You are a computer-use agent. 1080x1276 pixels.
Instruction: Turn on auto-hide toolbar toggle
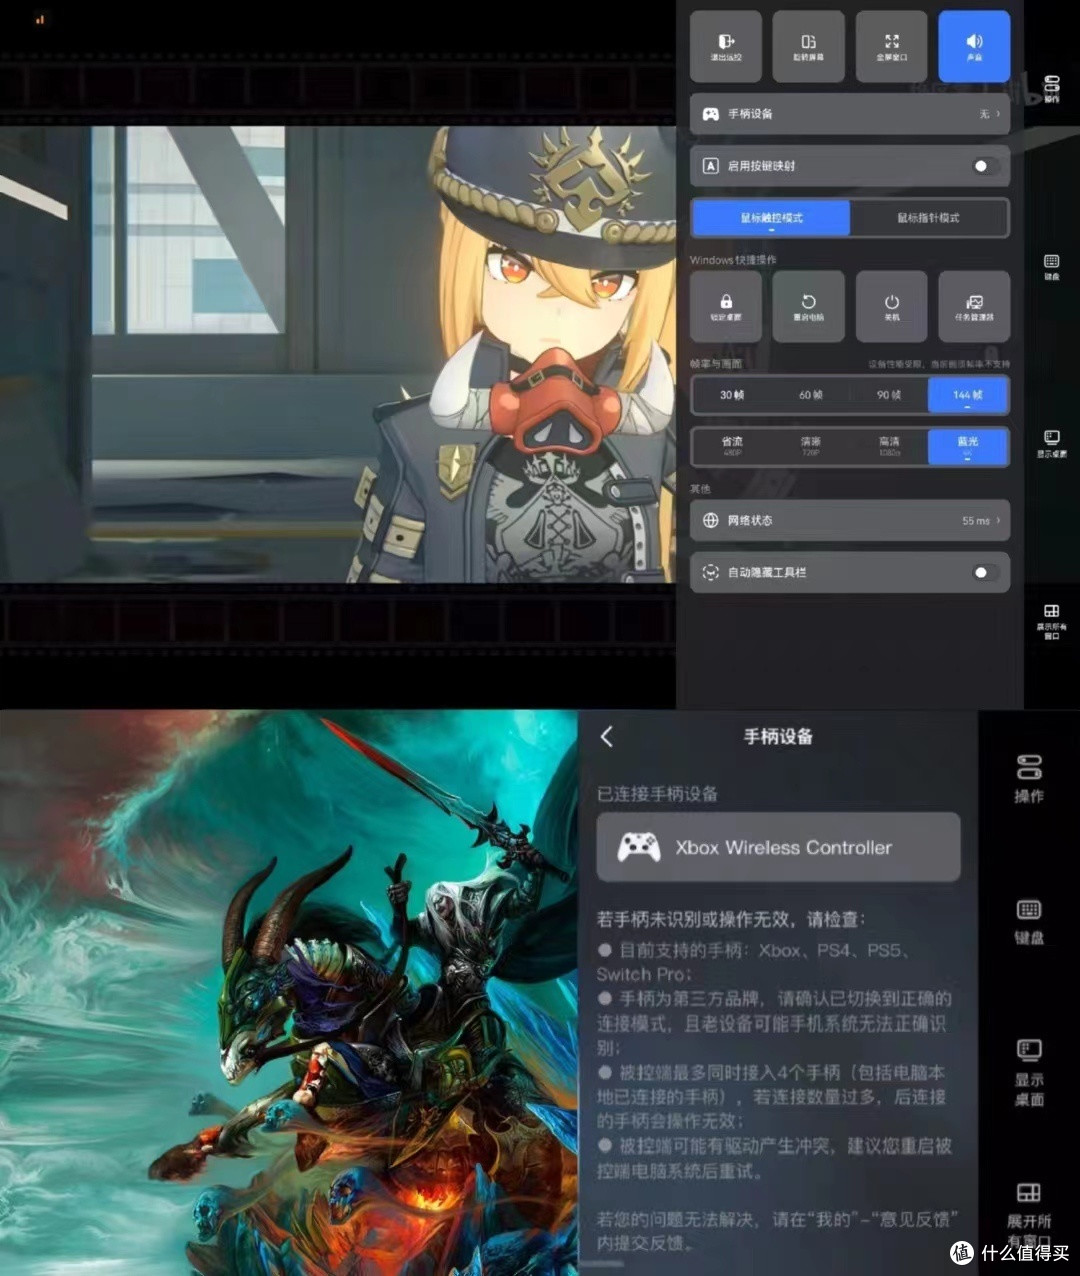982,572
